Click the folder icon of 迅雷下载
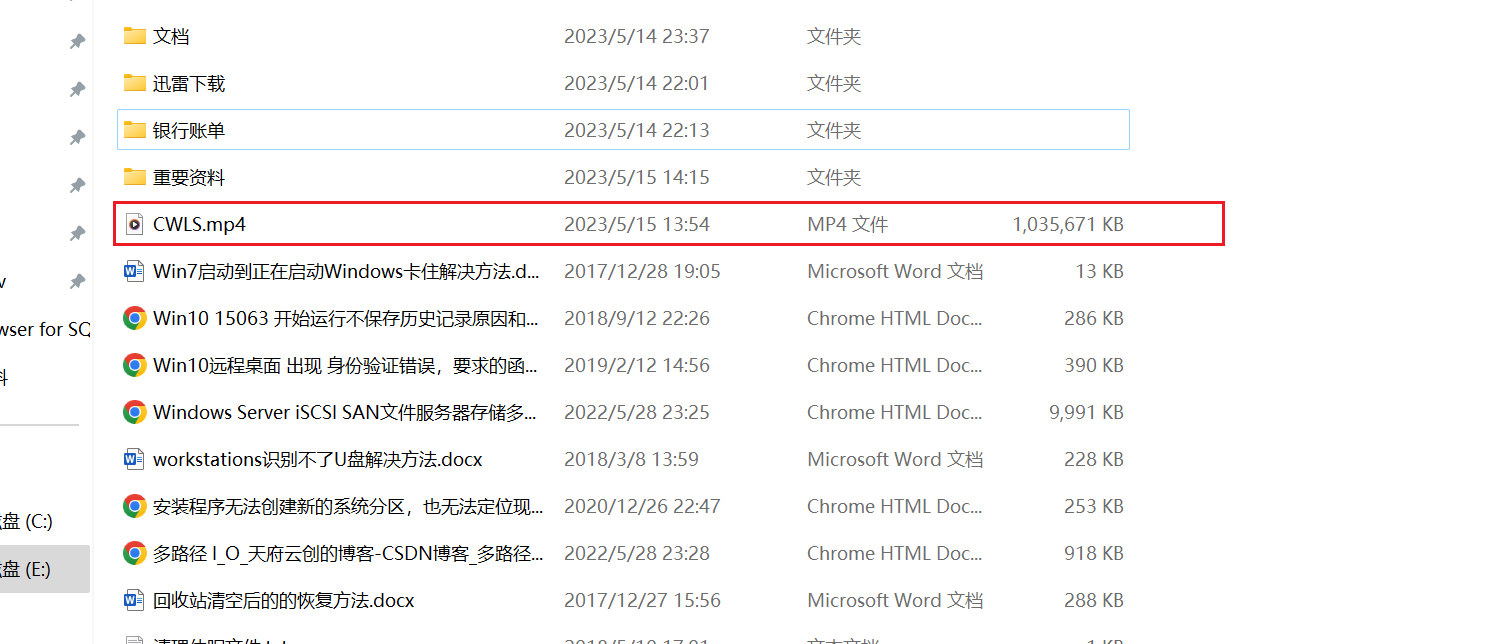The width and height of the screenshot is (1486, 644). coord(134,82)
